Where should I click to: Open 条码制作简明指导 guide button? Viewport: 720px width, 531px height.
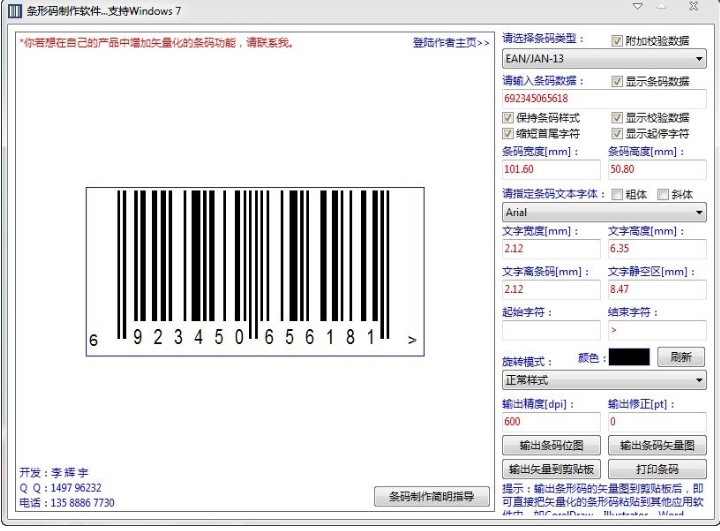[x=432, y=497]
